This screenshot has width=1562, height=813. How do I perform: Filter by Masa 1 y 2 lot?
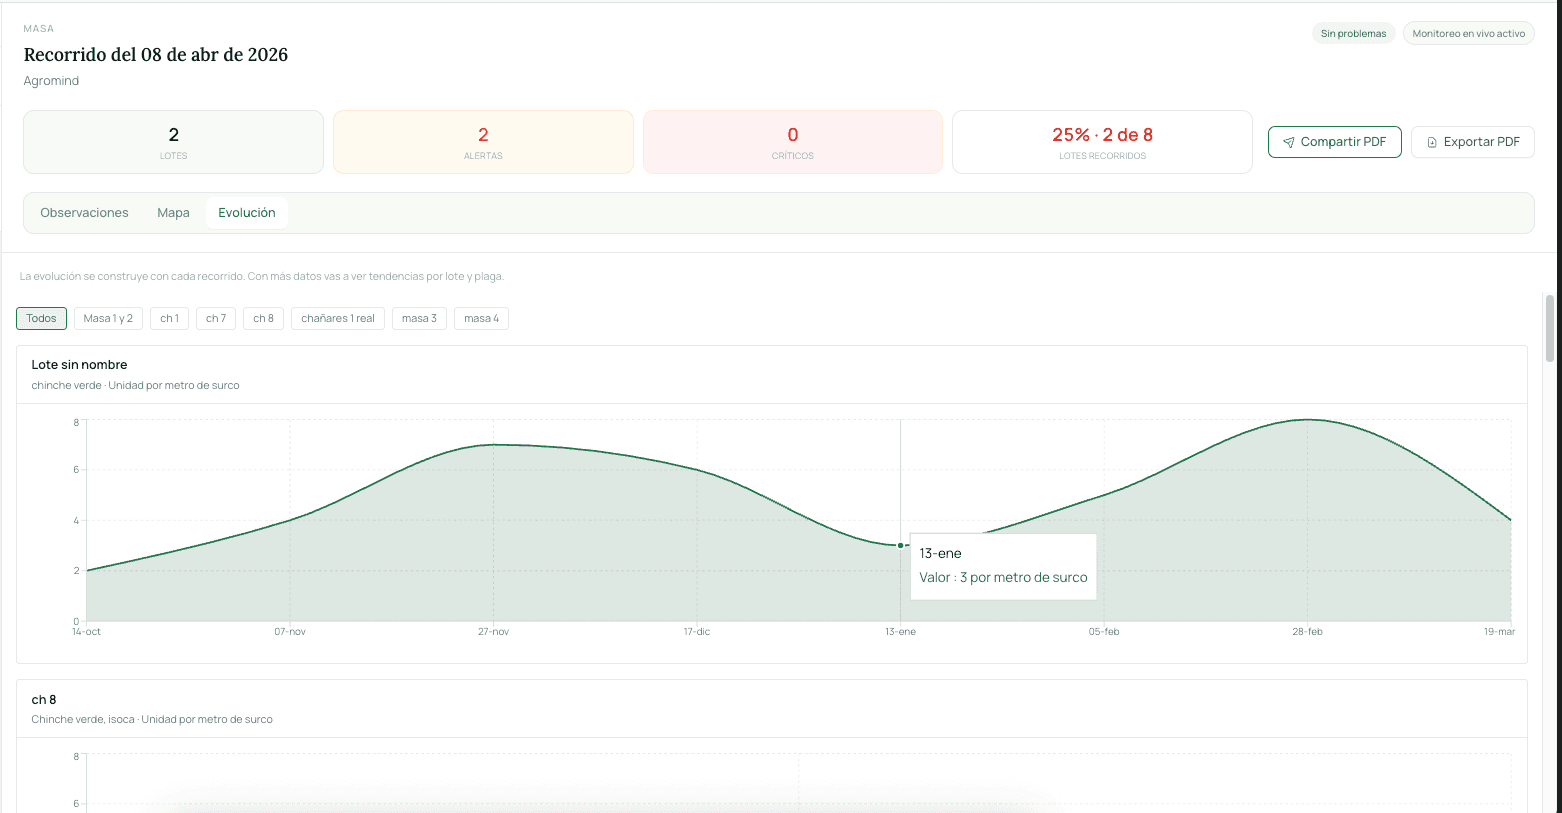click(108, 318)
